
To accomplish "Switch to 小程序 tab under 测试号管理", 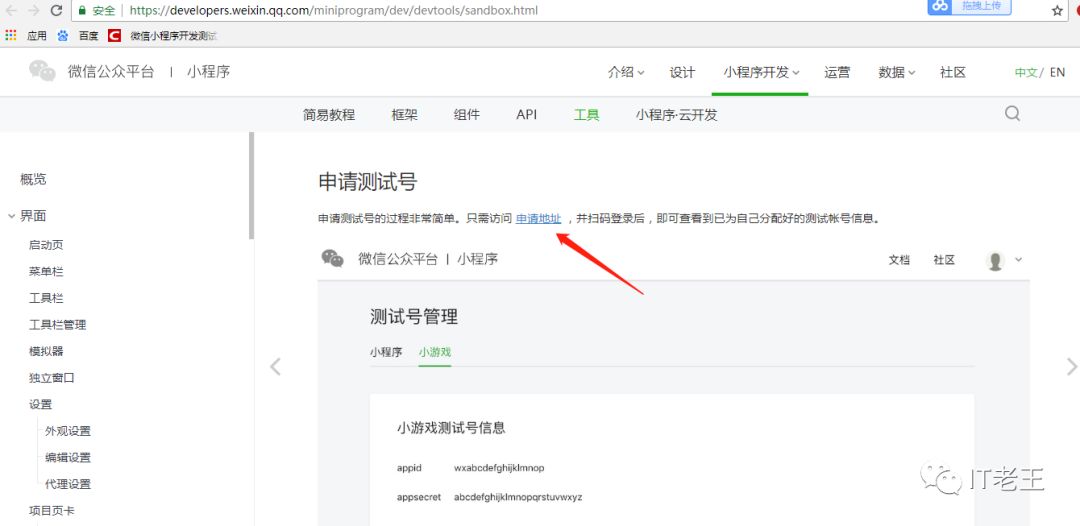I will point(386,352).
